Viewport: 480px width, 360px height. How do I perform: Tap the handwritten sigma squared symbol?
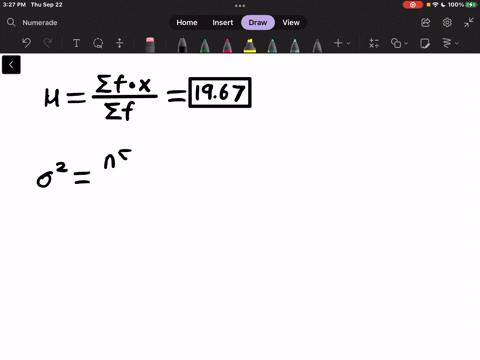point(52,175)
